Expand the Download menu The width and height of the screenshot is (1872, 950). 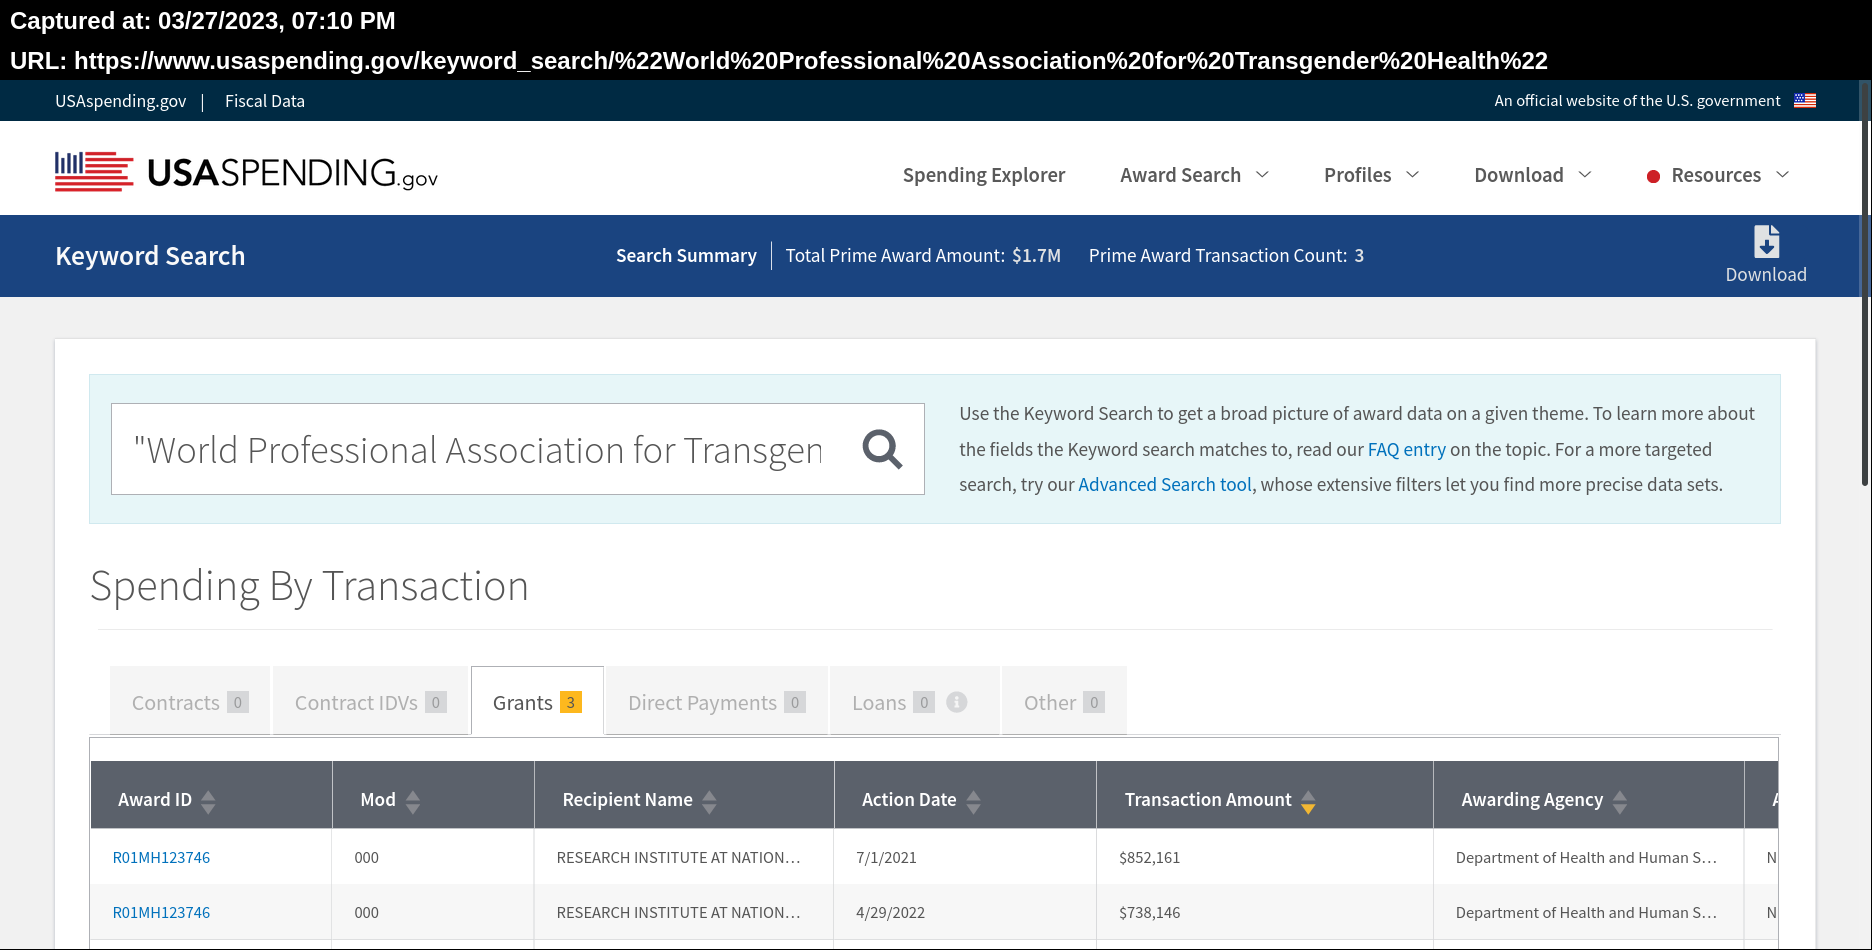(x=1532, y=175)
